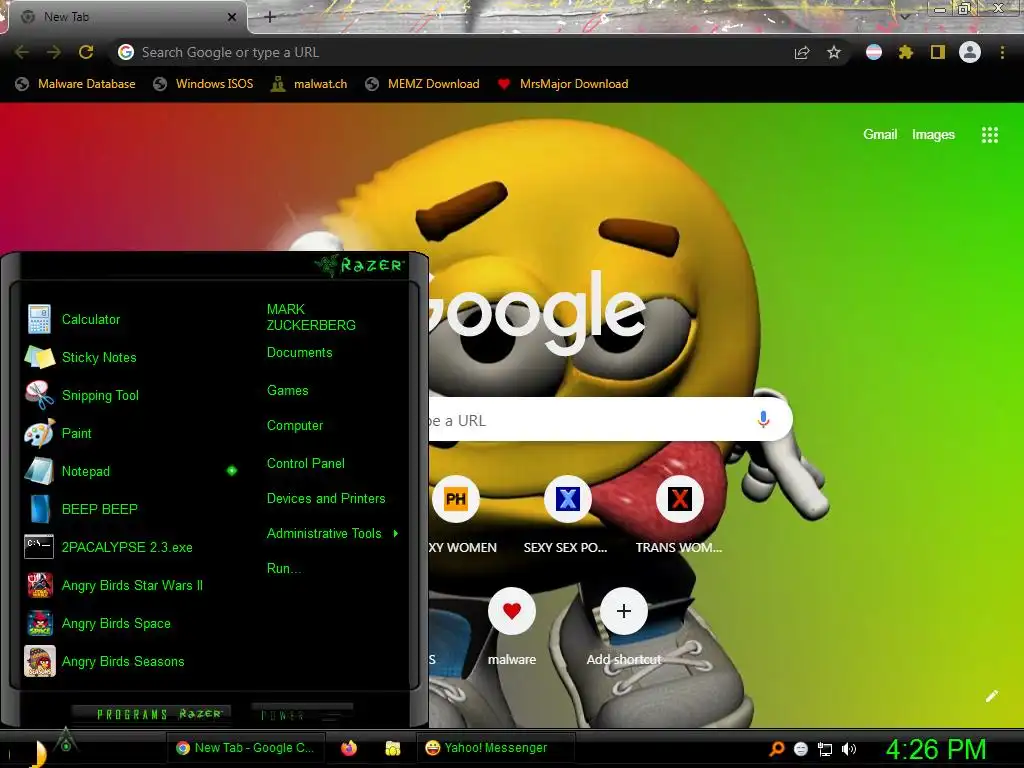This screenshot has height=768, width=1024.
Task: Click Add shortcut button
Action: (x=624, y=611)
